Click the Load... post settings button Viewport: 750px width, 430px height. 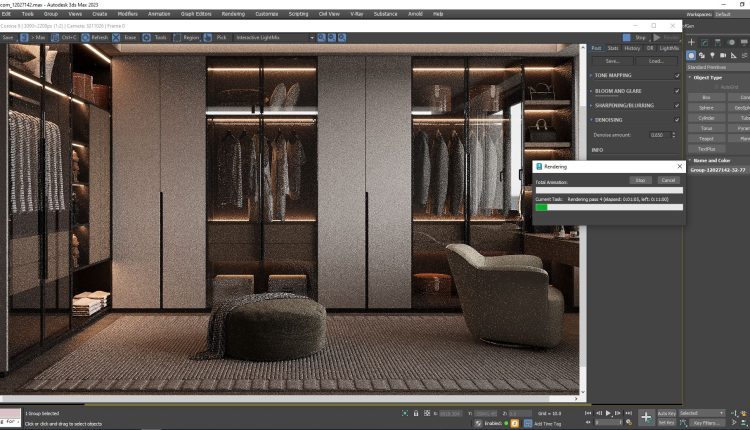point(656,61)
